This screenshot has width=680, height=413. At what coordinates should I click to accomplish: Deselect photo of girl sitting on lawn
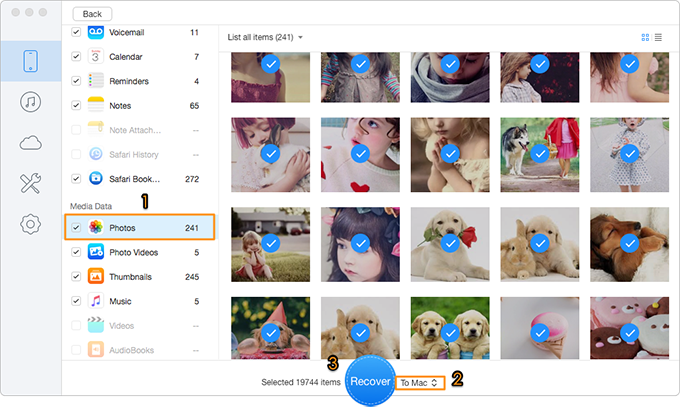[271, 243]
